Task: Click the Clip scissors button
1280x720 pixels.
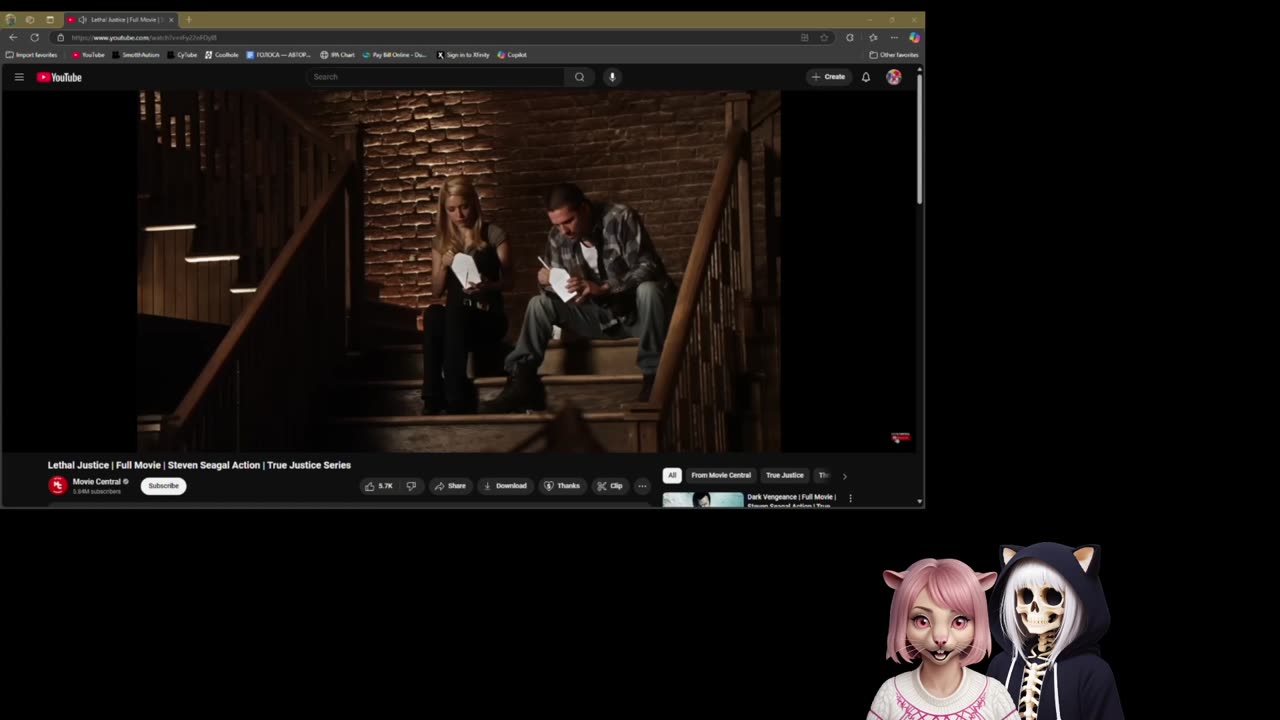Action: click(x=610, y=486)
